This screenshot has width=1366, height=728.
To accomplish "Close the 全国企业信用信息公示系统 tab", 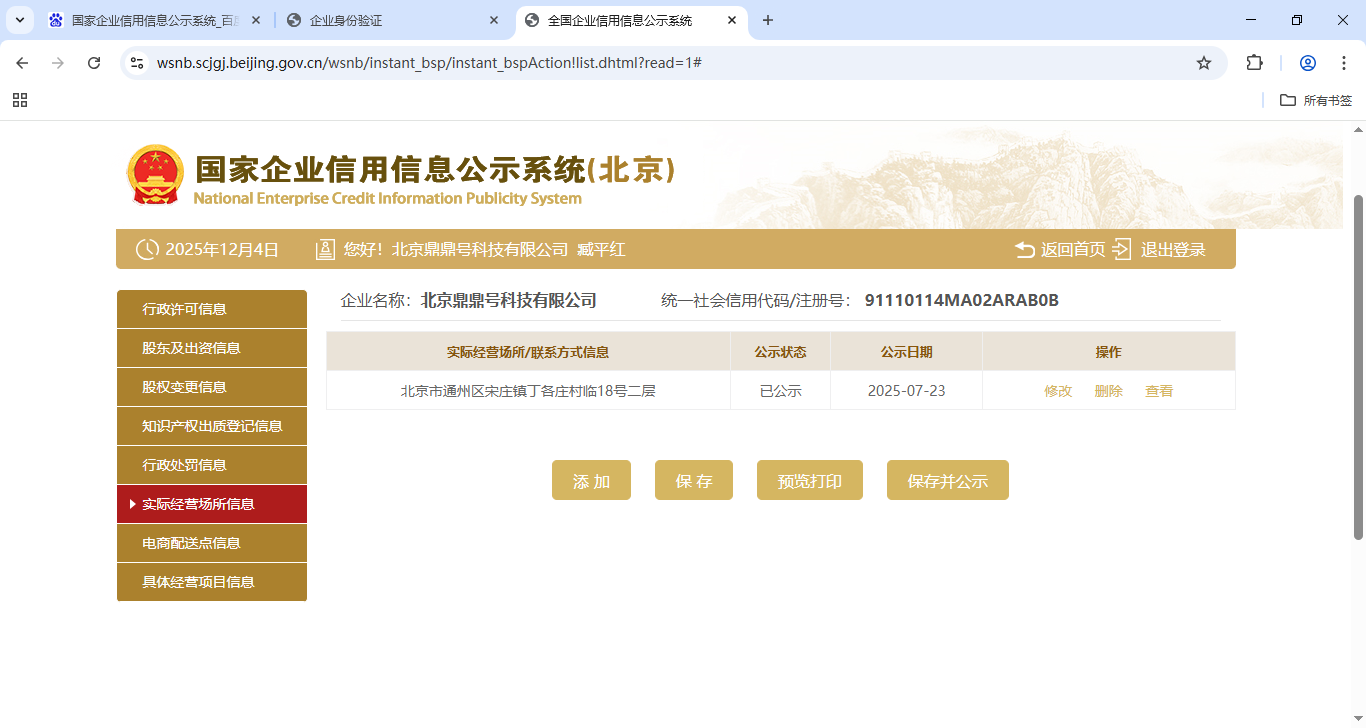I will 732,20.
